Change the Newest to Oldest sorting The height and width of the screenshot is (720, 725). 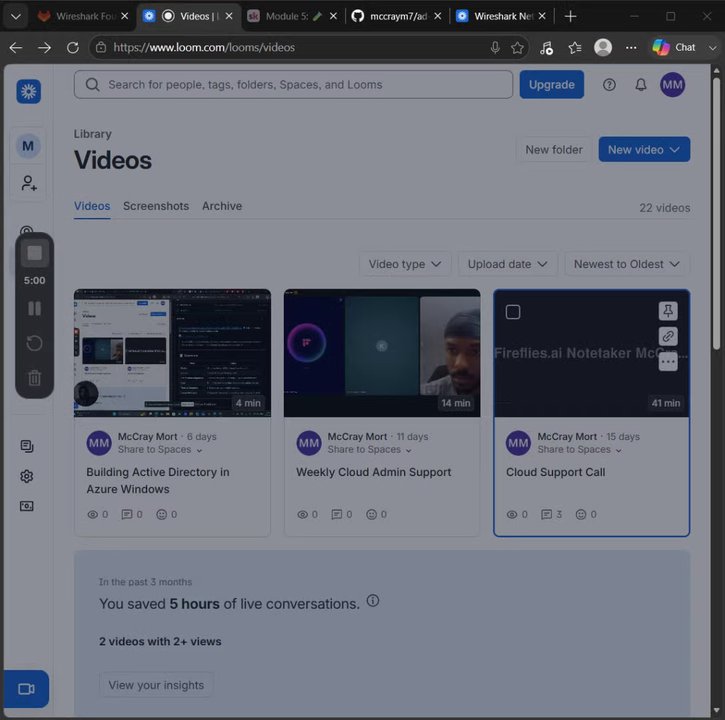(x=627, y=264)
